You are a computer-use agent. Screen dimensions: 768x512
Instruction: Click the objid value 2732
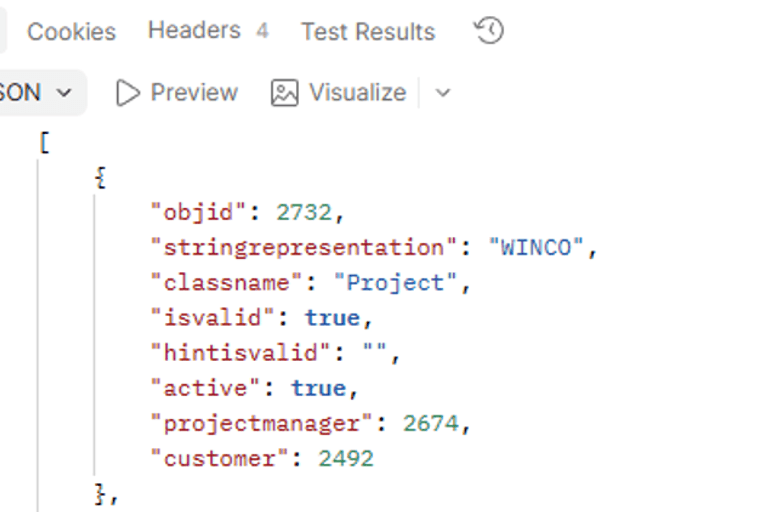(x=304, y=212)
